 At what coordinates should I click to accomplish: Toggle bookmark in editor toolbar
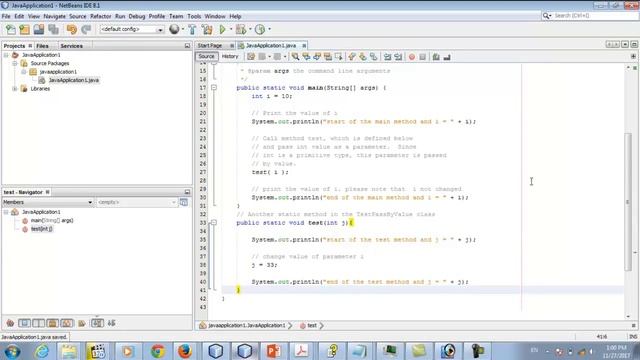373,57
